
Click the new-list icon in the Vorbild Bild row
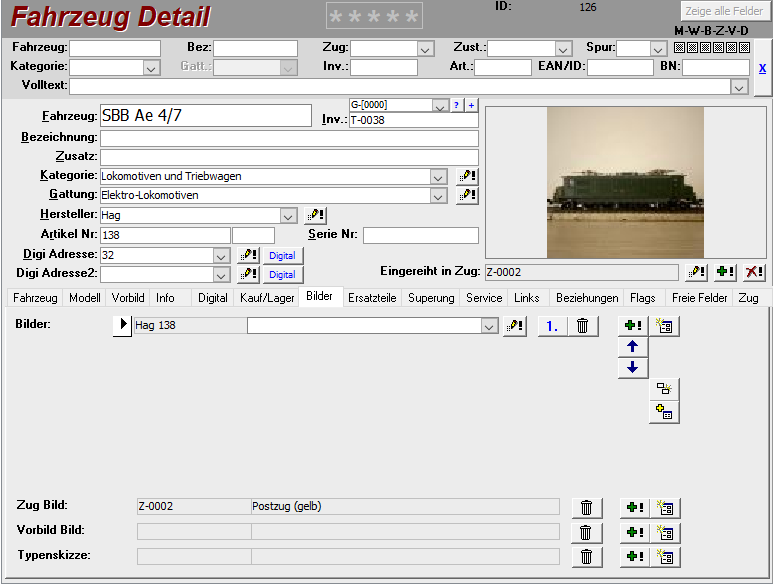(x=666, y=533)
